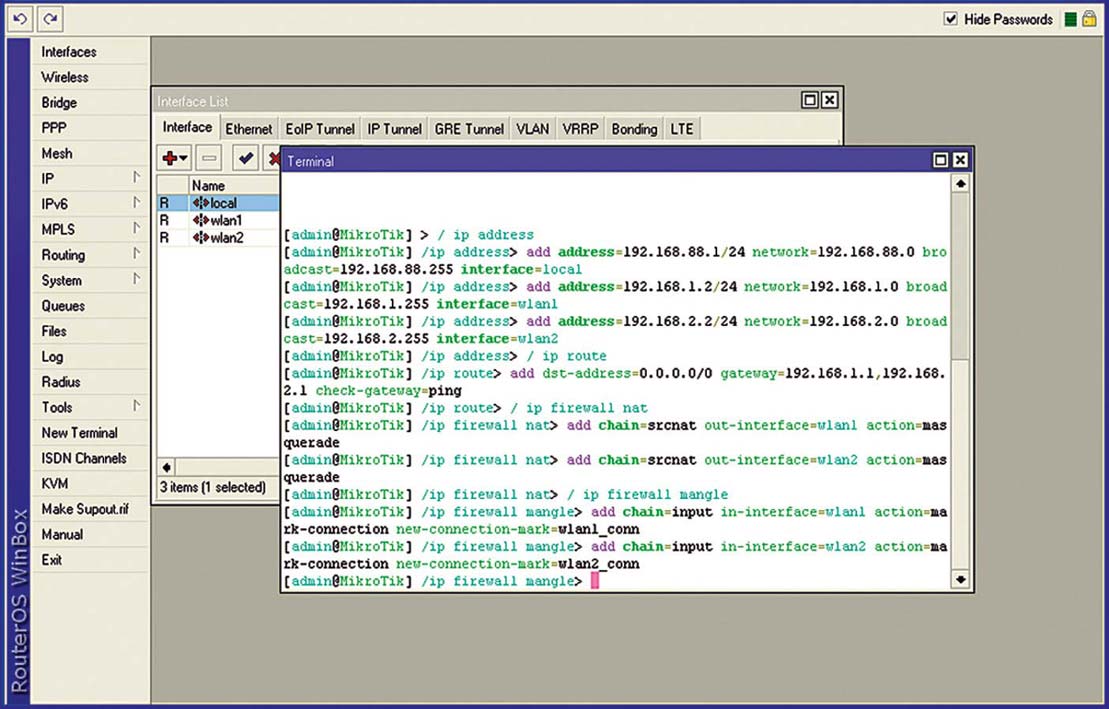Open Interfaces from the sidebar menu
The width and height of the screenshot is (1109, 709).
[x=90, y=52]
